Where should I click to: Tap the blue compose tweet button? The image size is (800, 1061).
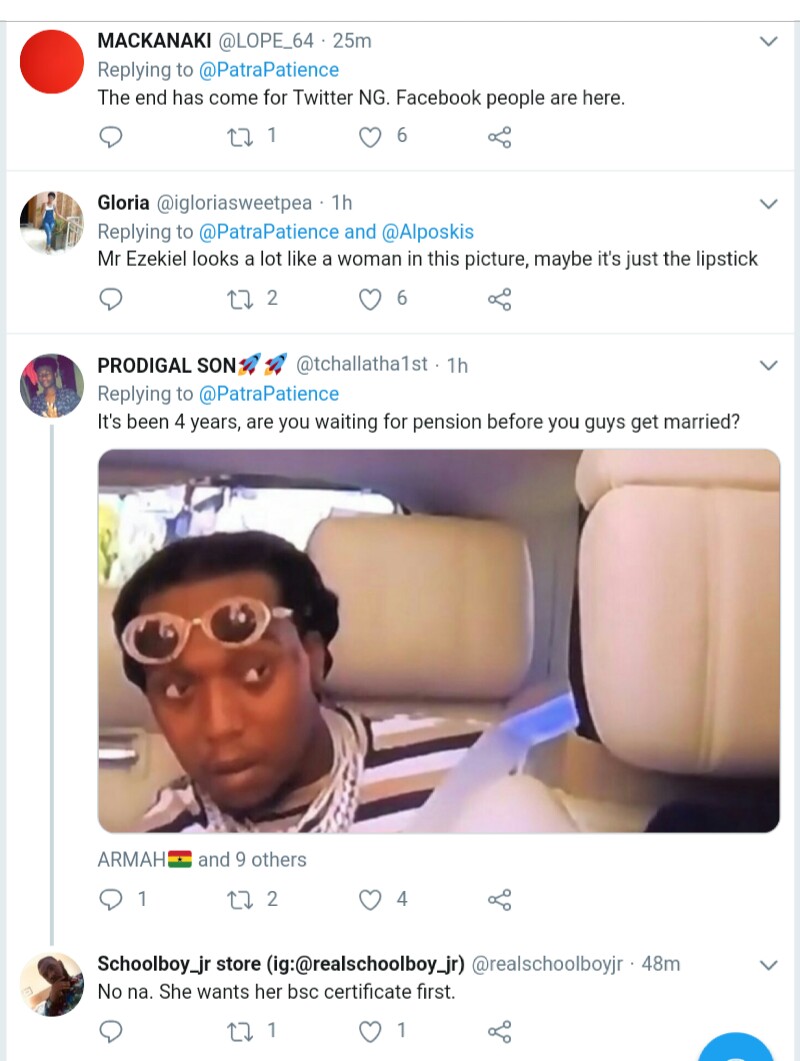pyautogui.click(x=736, y=1048)
